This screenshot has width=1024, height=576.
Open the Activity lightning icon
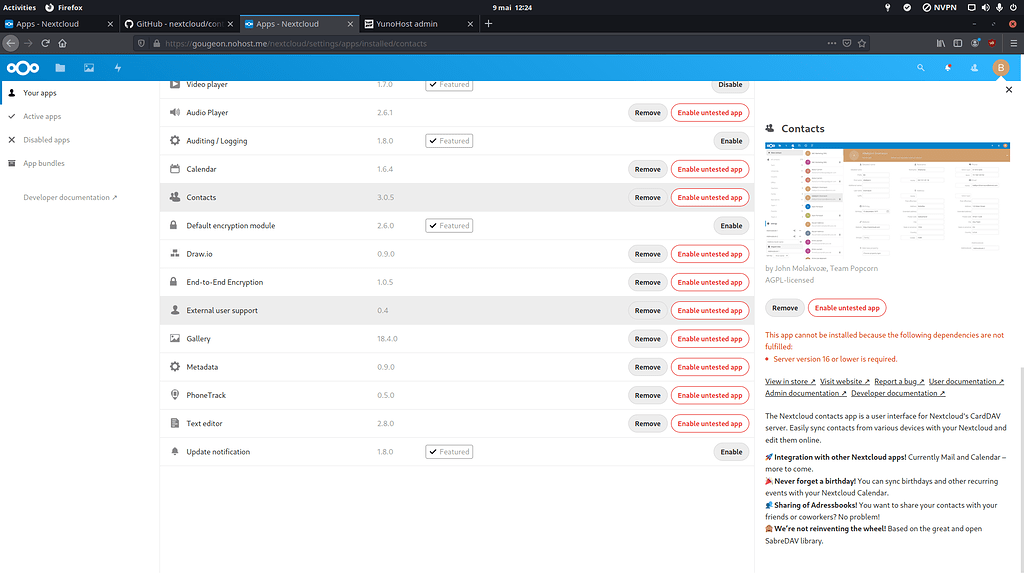pyautogui.click(x=118, y=68)
